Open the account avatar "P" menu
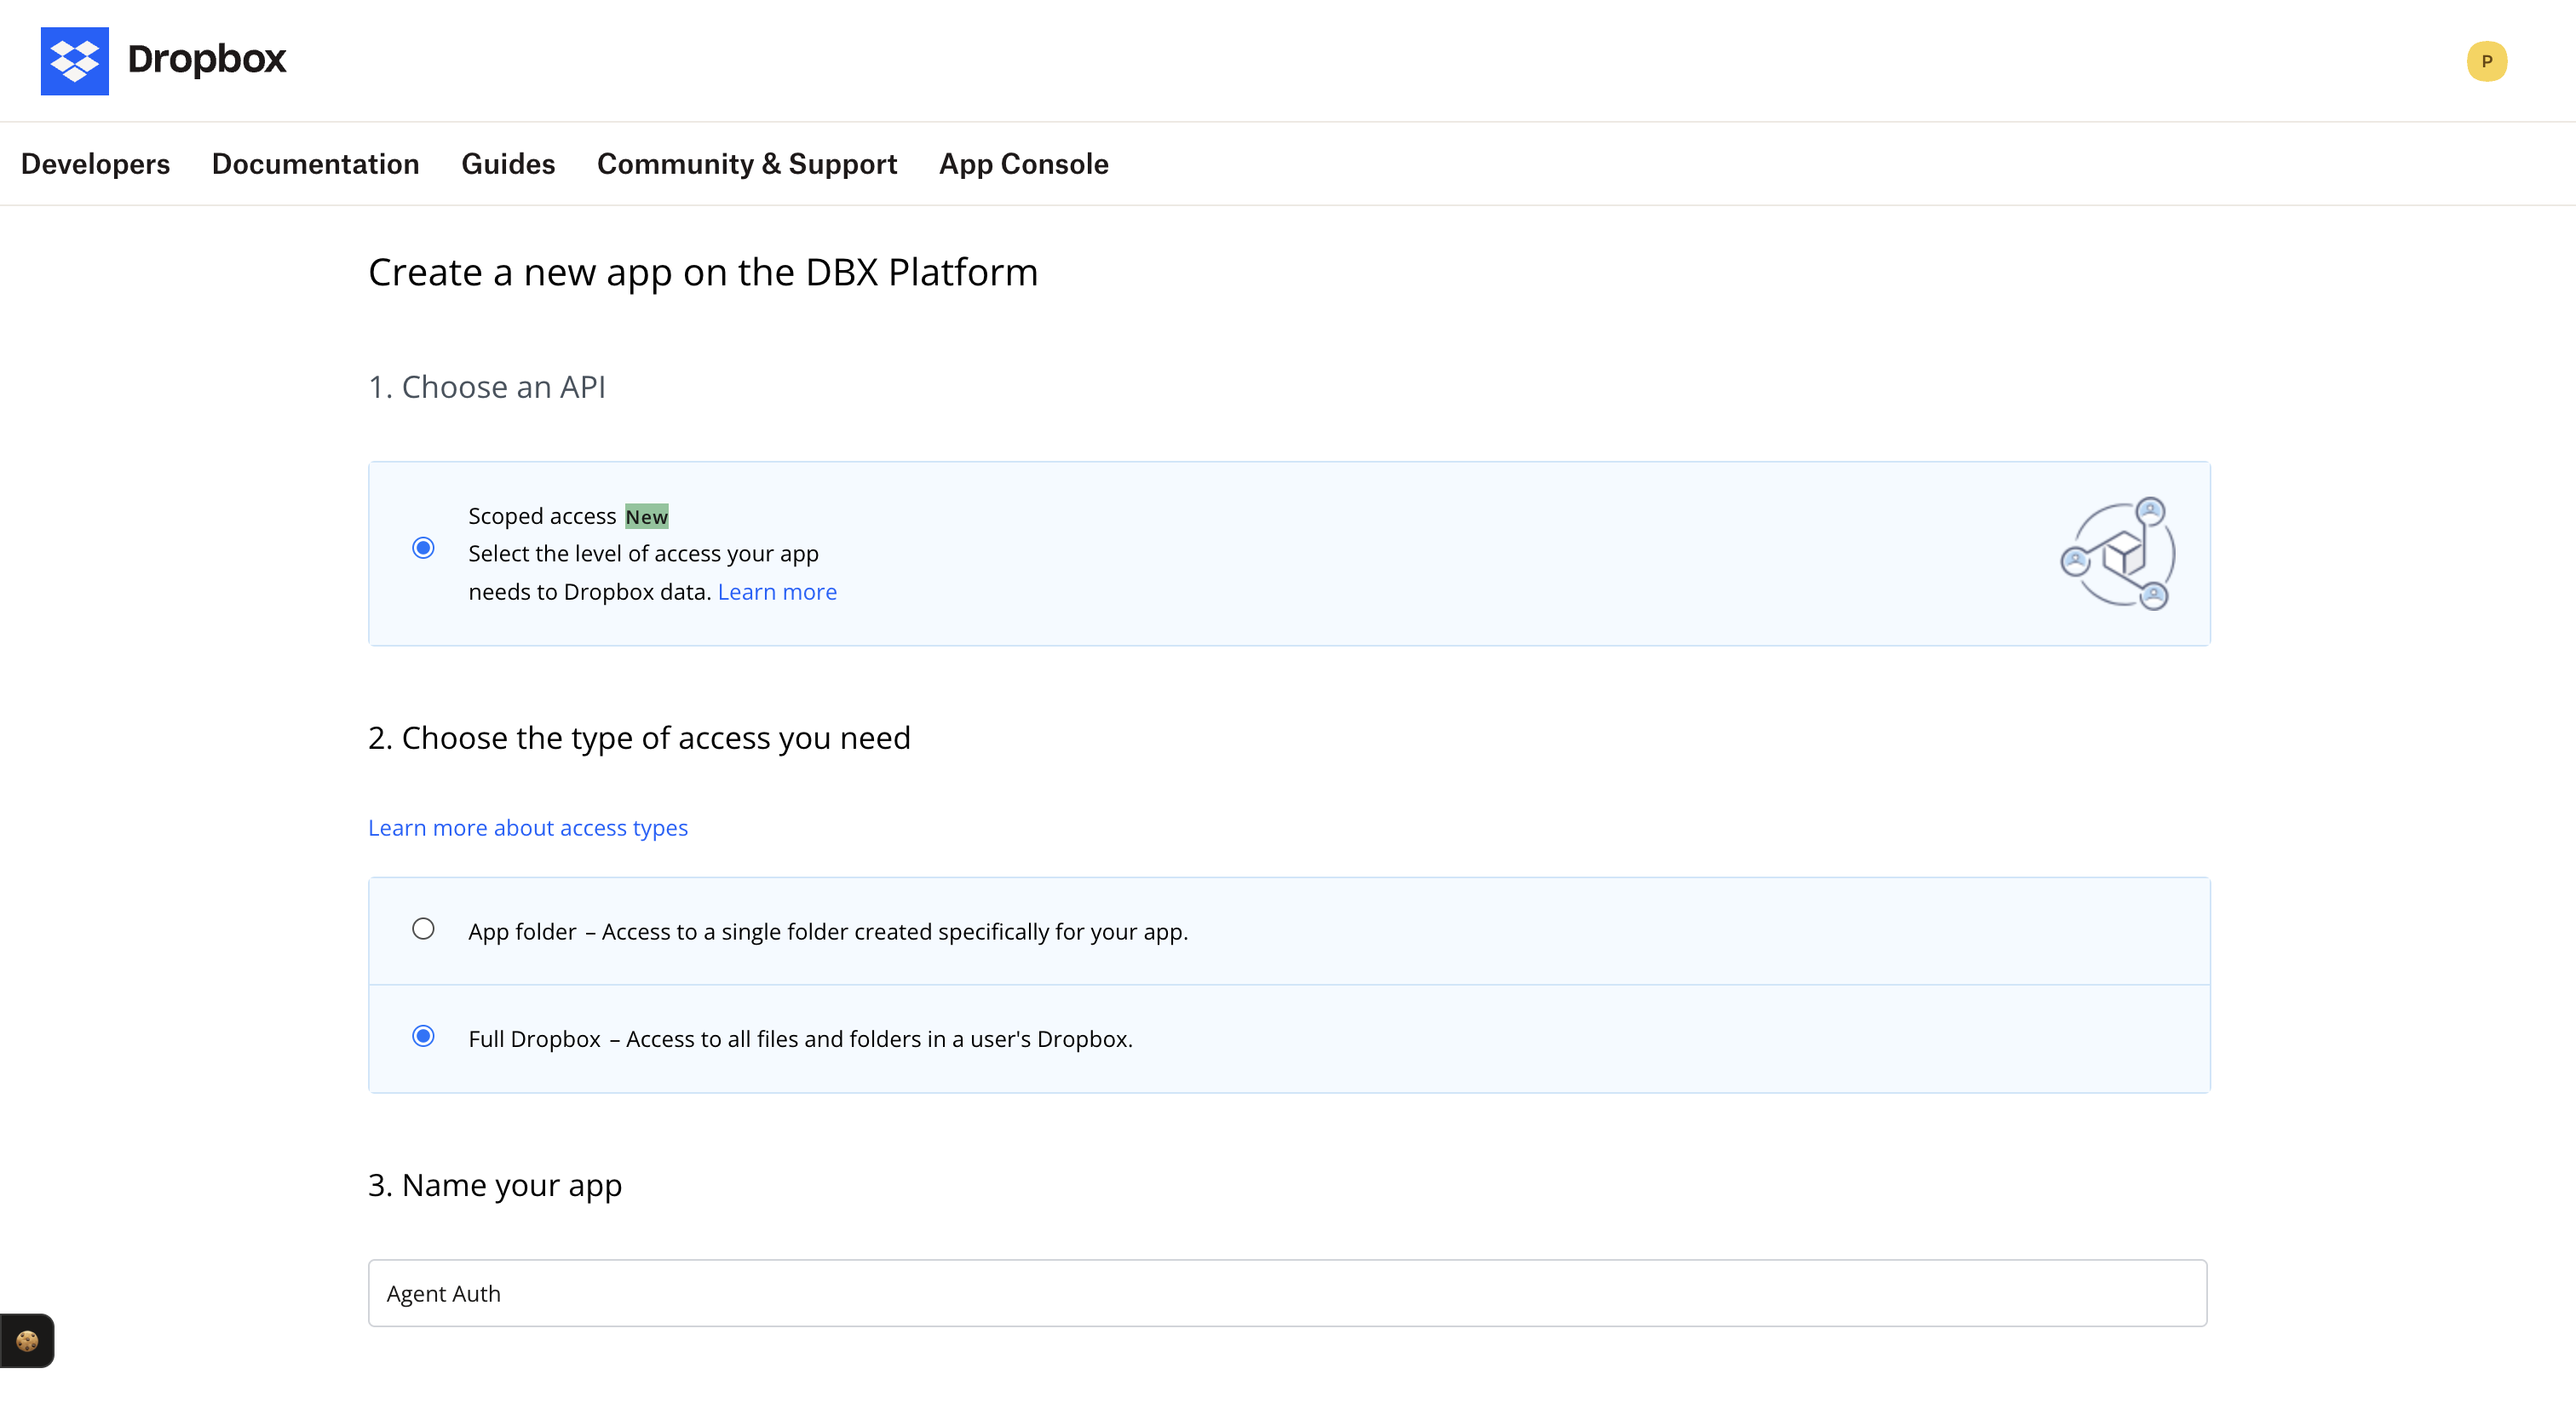 click(2486, 61)
